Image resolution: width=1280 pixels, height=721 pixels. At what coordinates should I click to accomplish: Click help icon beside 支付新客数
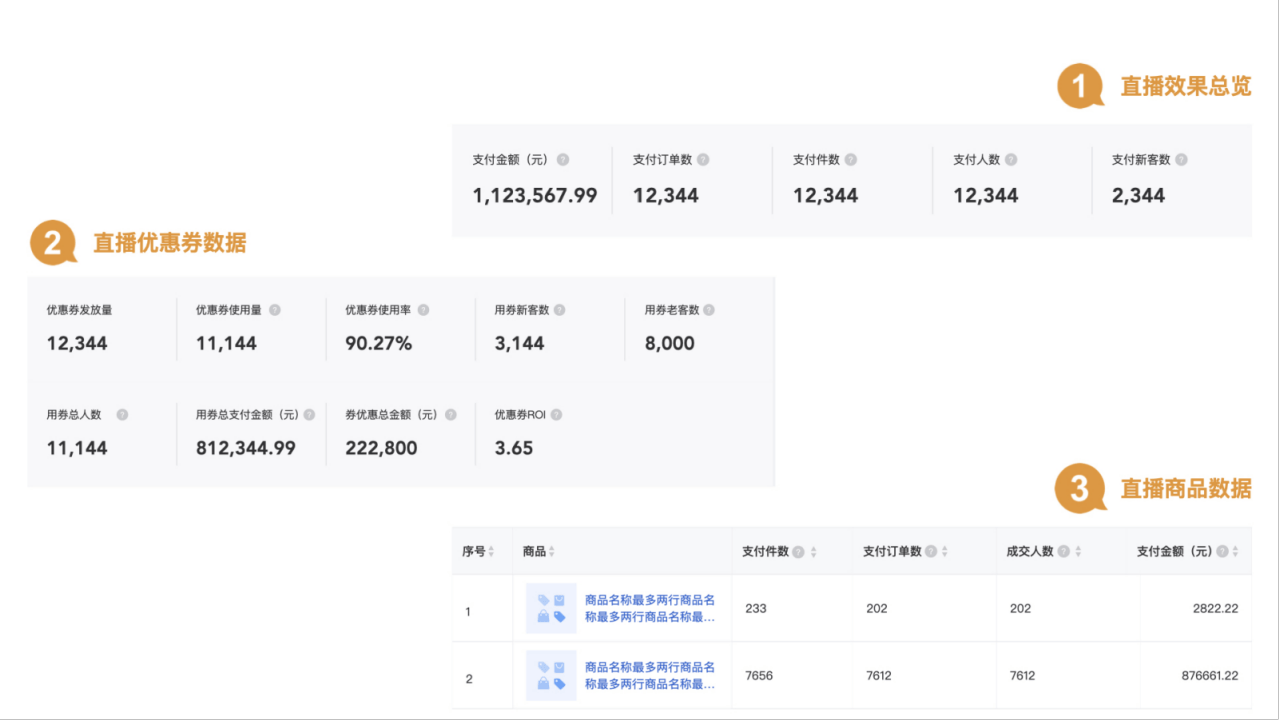[x=1182, y=160]
